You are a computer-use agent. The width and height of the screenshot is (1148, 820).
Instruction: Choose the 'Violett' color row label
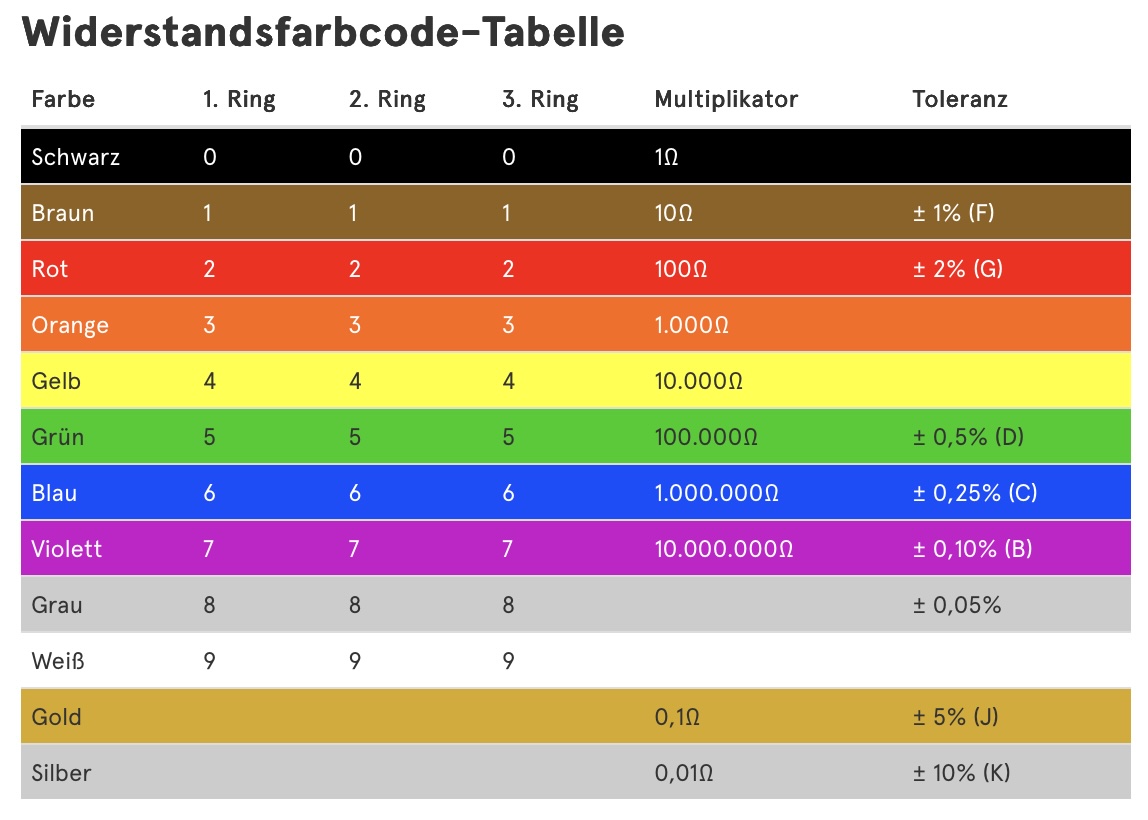67,549
